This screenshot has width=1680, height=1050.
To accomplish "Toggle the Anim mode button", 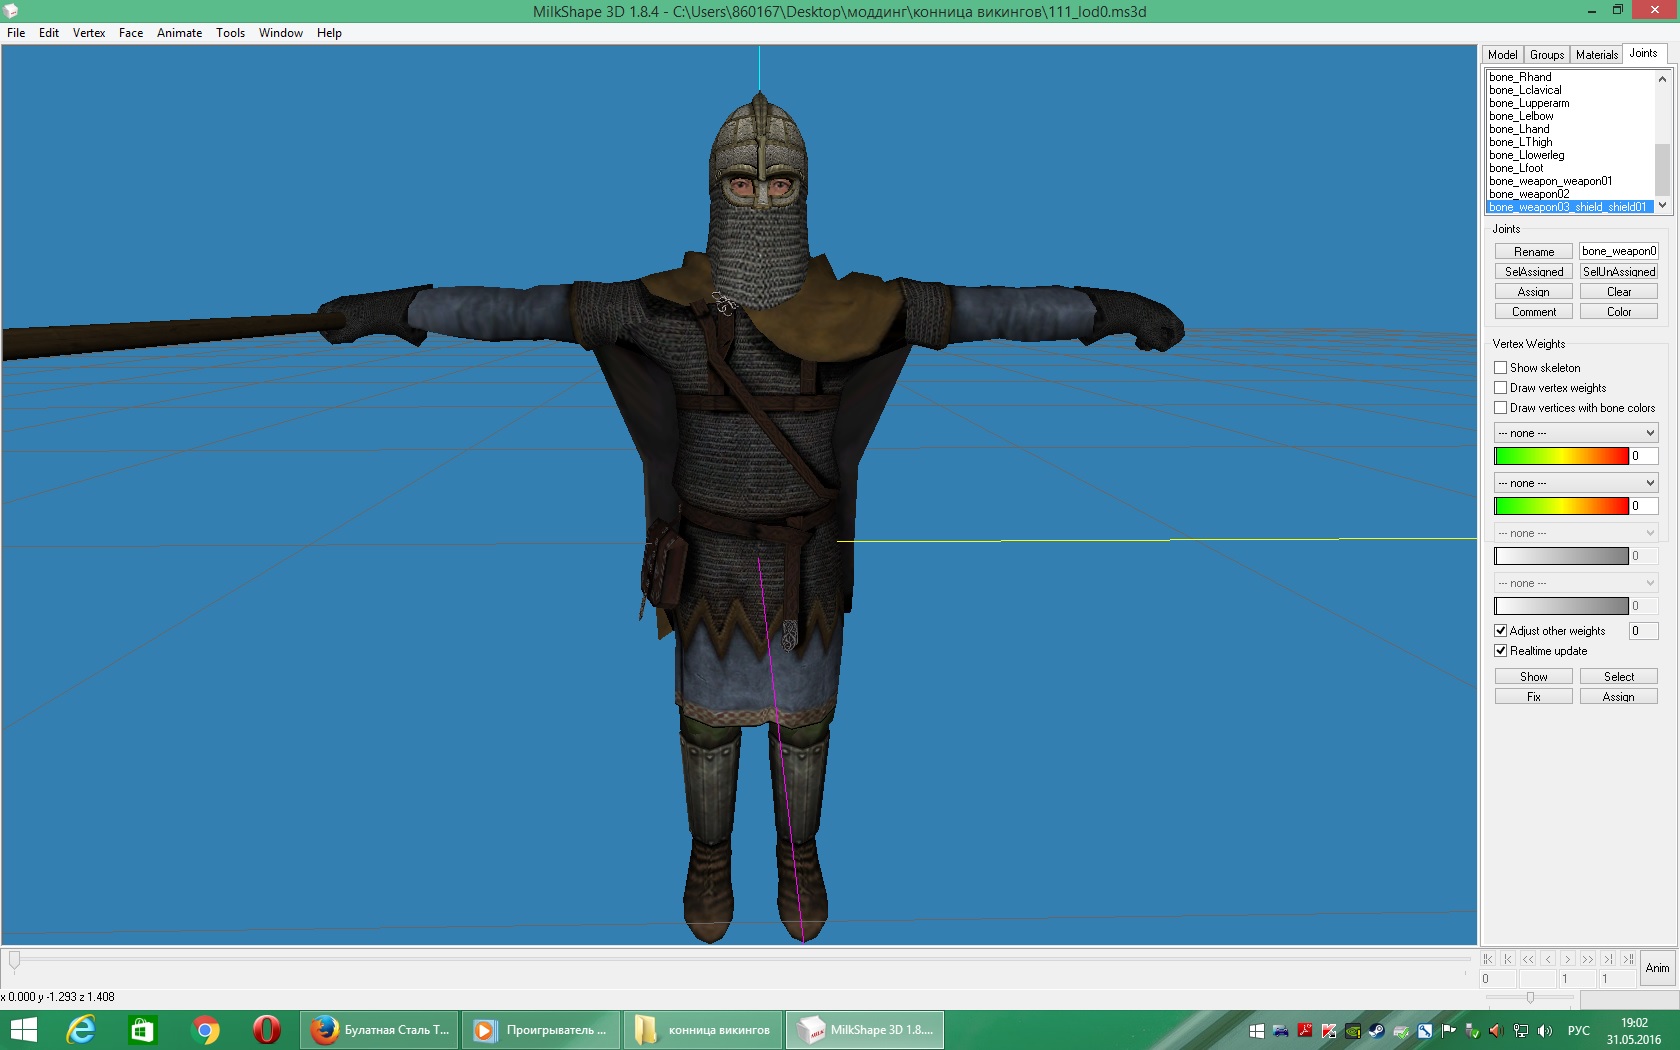I will tap(1657, 968).
